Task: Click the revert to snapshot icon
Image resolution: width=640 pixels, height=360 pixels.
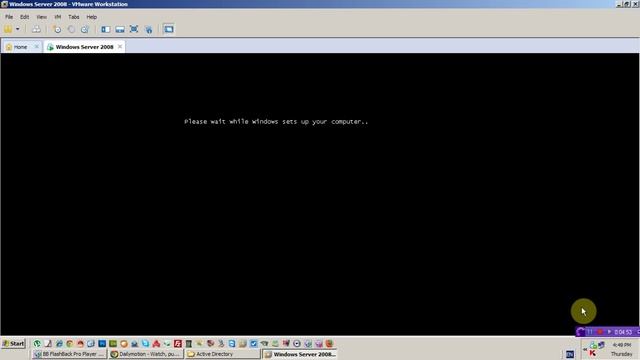Action: pyautogui.click(x=71, y=29)
